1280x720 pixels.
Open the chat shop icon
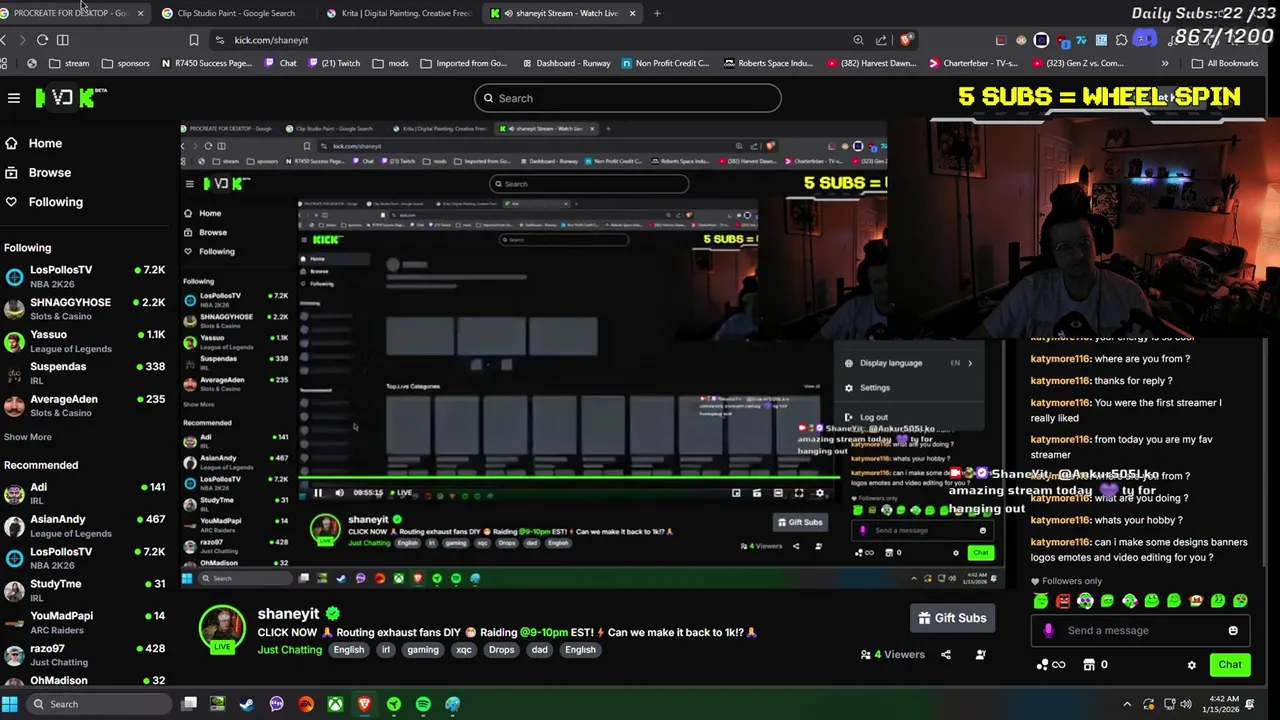pos(1089,665)
